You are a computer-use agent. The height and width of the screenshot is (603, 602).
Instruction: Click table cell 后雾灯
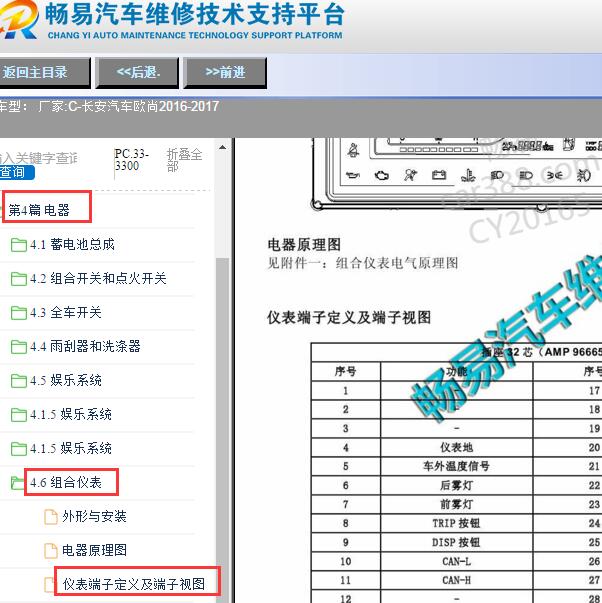tap(457, 485)
